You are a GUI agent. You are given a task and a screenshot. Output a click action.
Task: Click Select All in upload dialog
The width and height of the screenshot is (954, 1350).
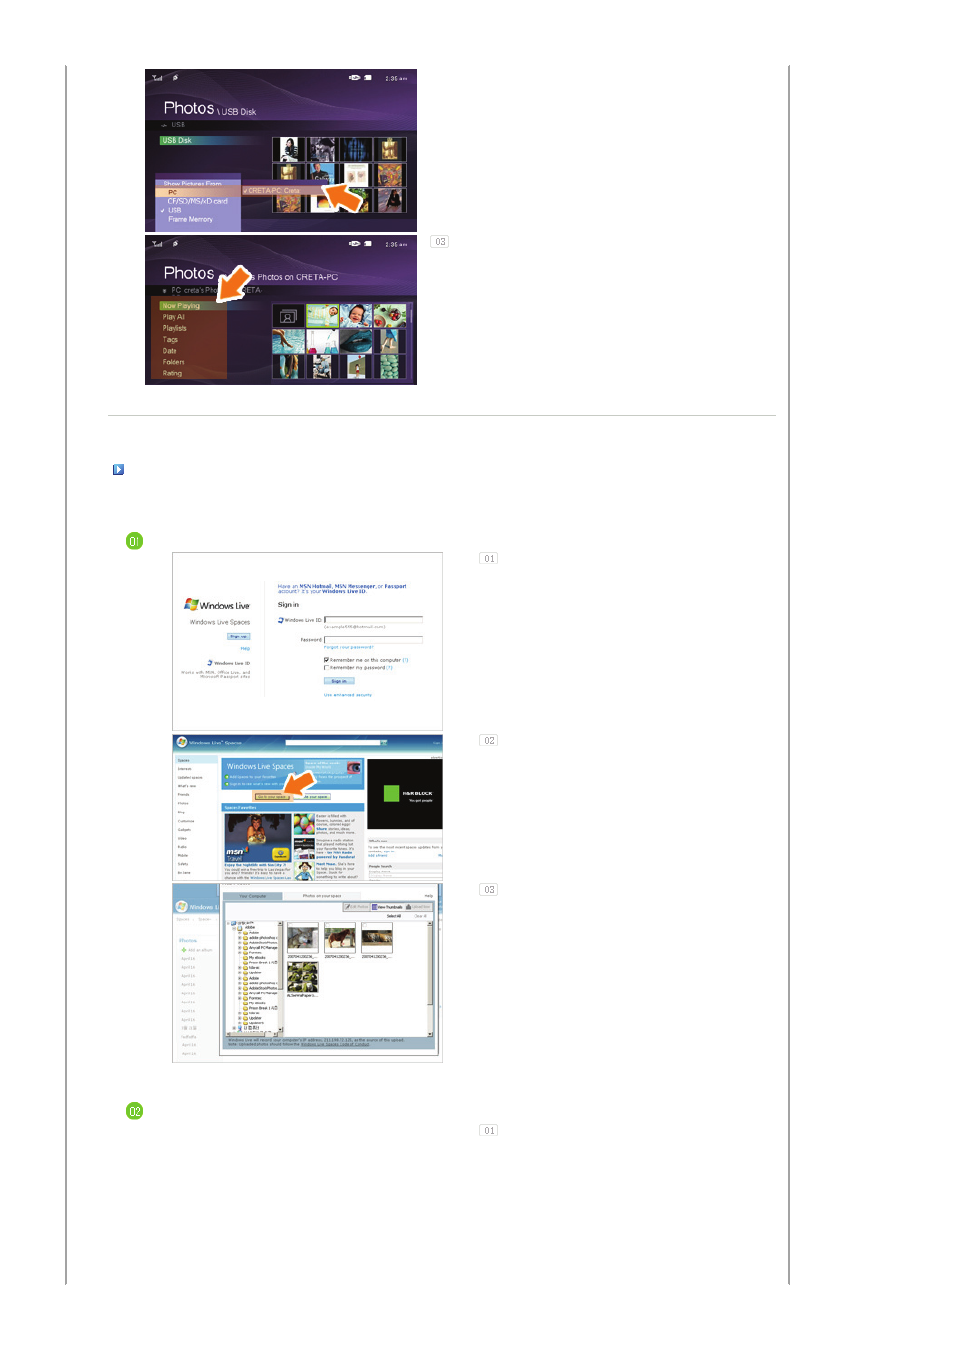(394, 916)
